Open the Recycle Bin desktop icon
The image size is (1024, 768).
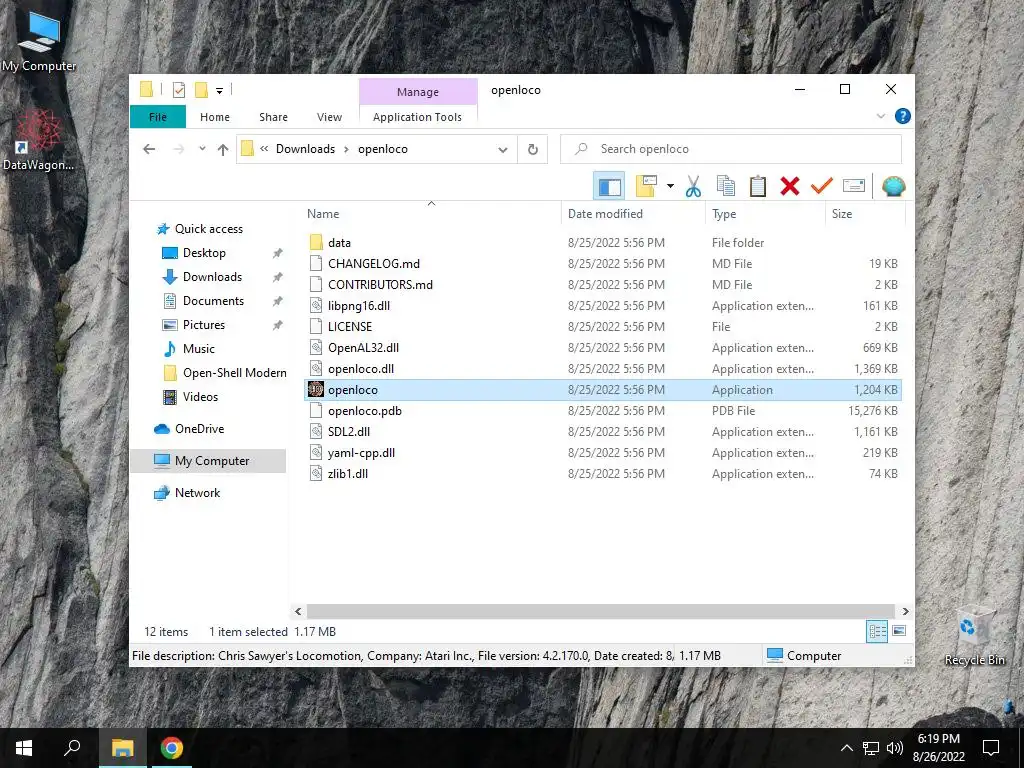point(974,637)
